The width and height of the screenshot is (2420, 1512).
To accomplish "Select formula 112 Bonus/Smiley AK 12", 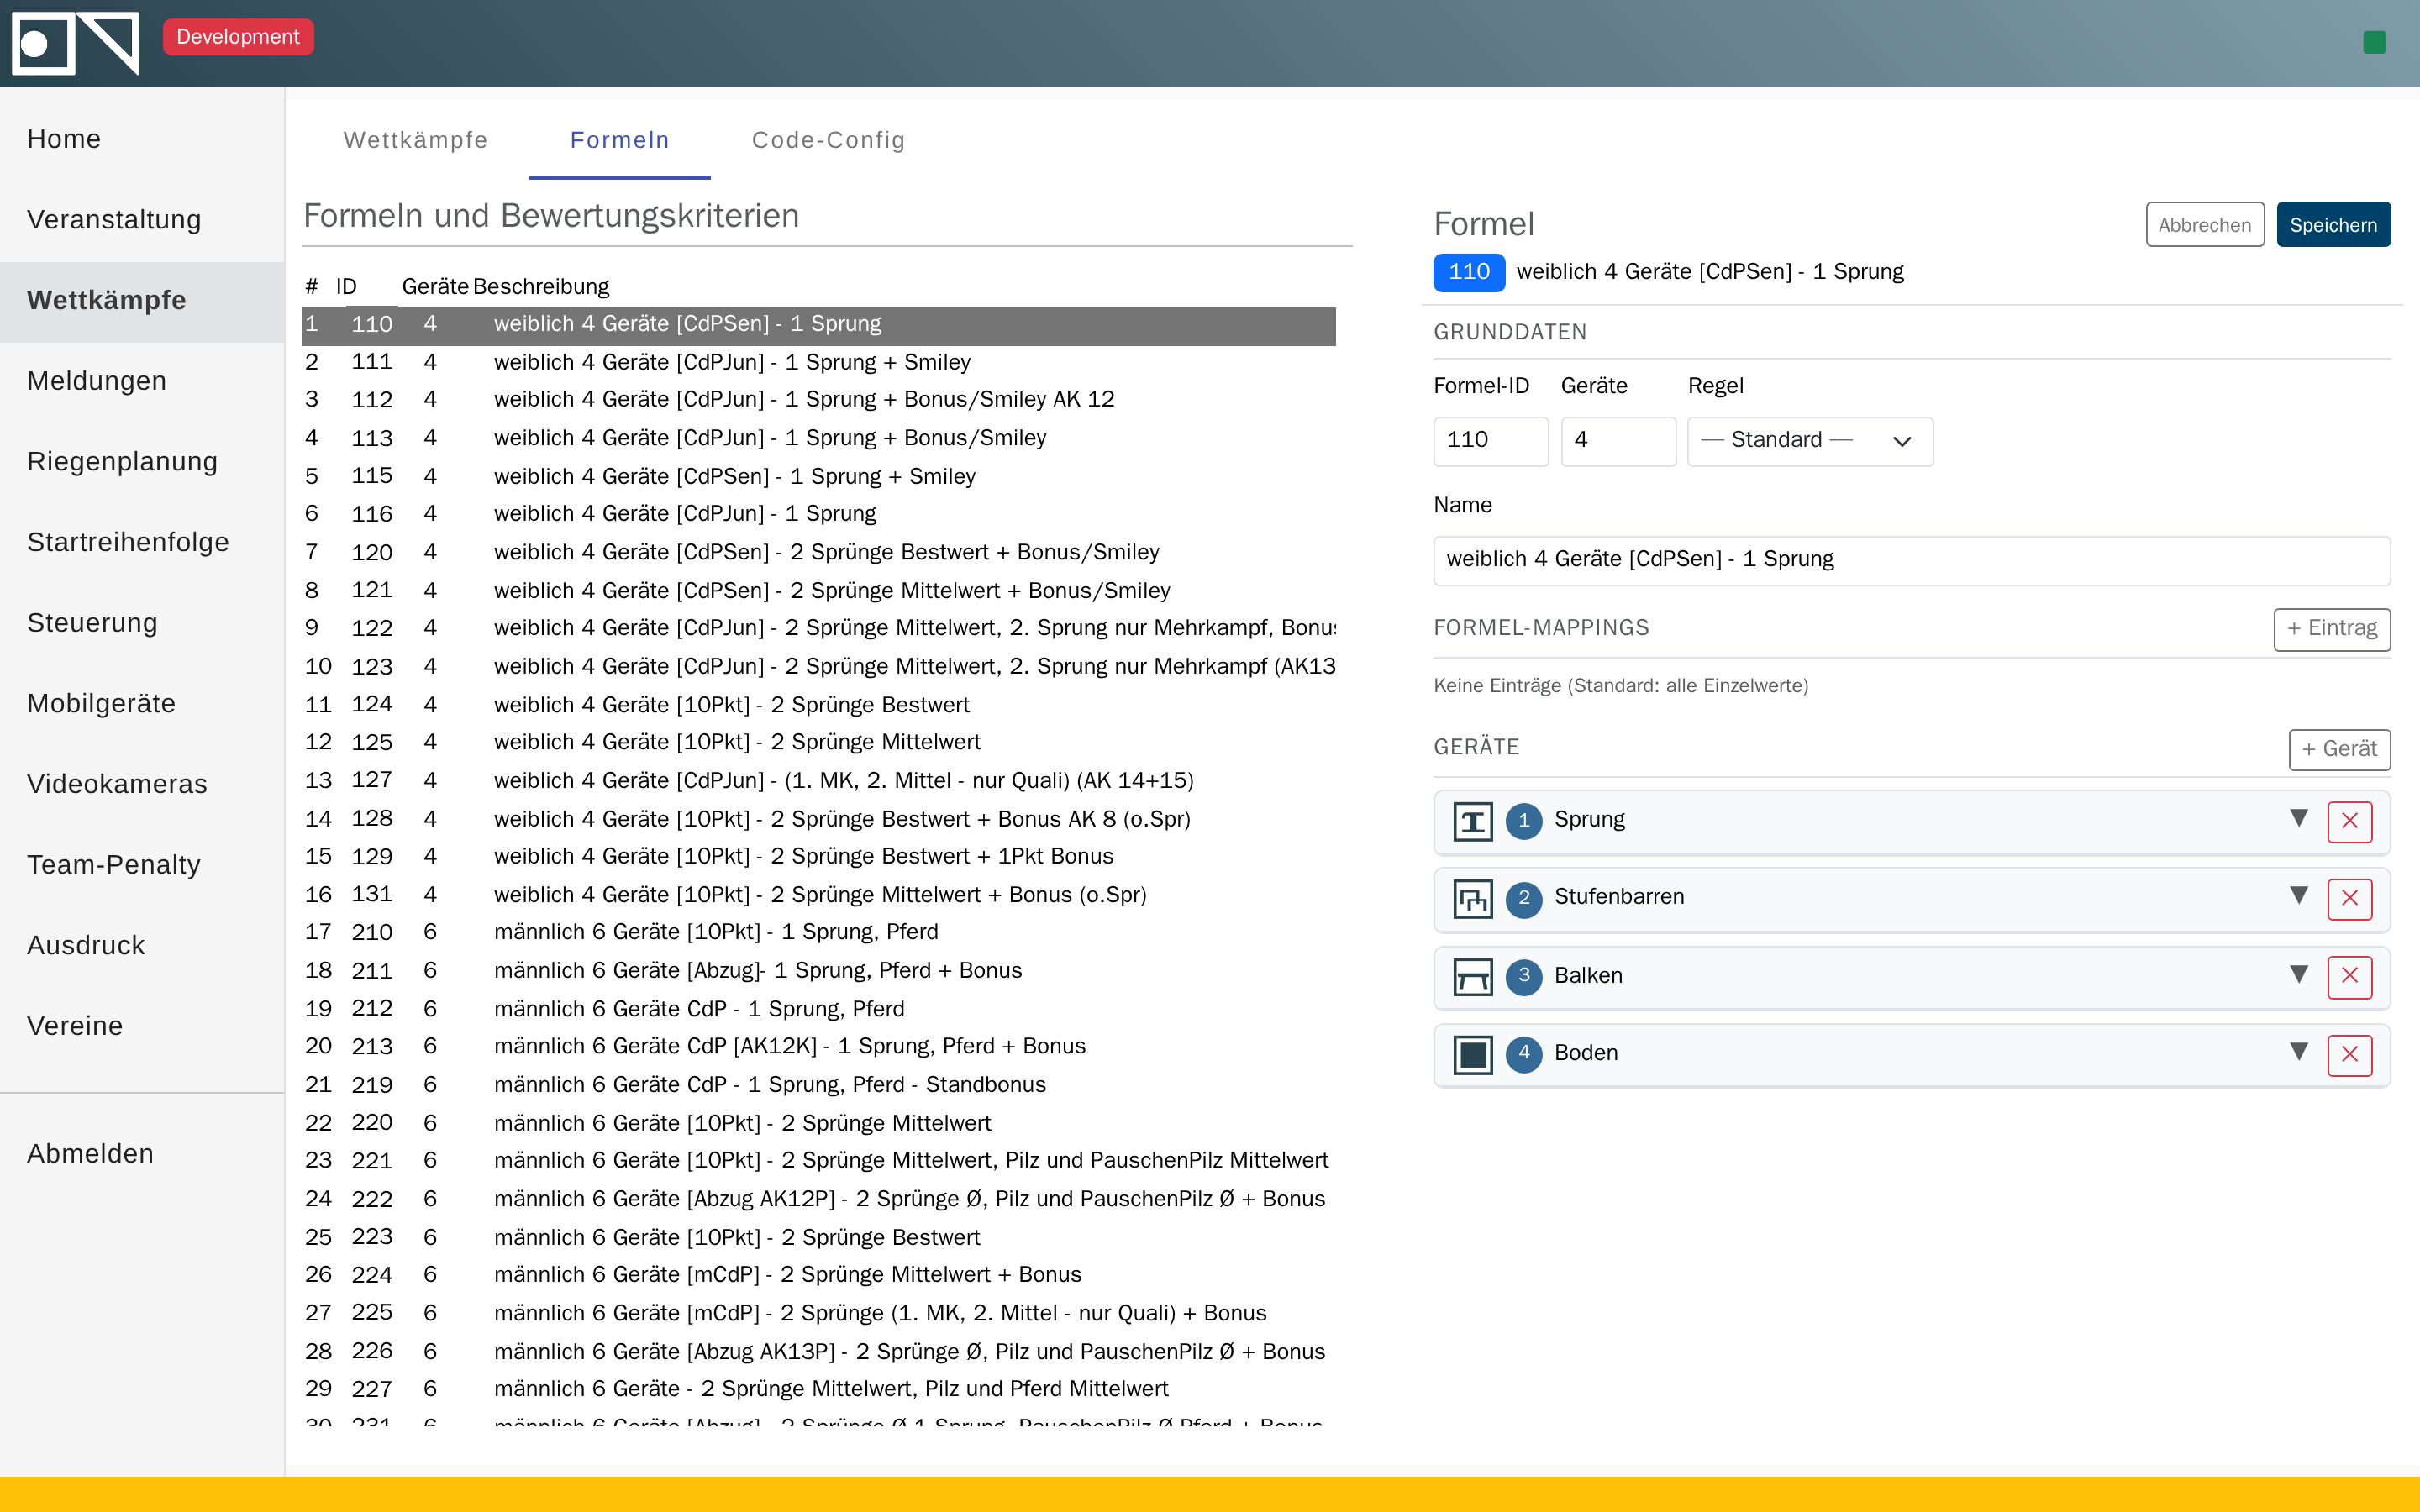I will (x=819, y=400).
